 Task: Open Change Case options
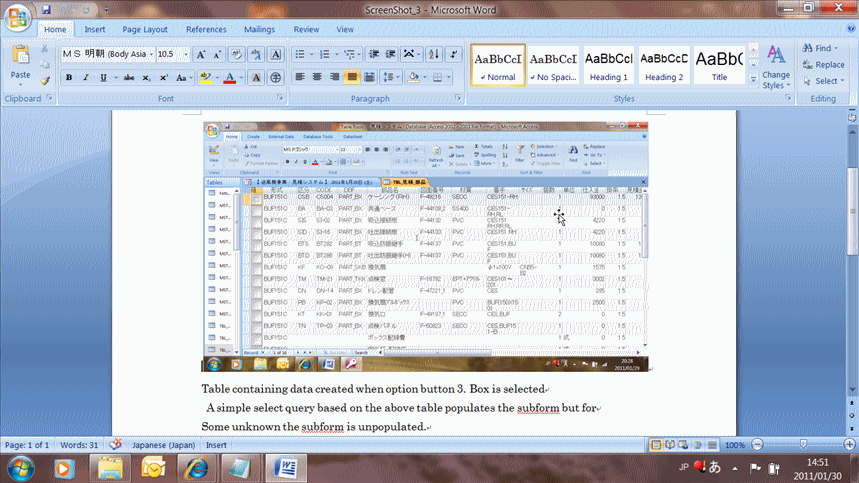point(184,78)
